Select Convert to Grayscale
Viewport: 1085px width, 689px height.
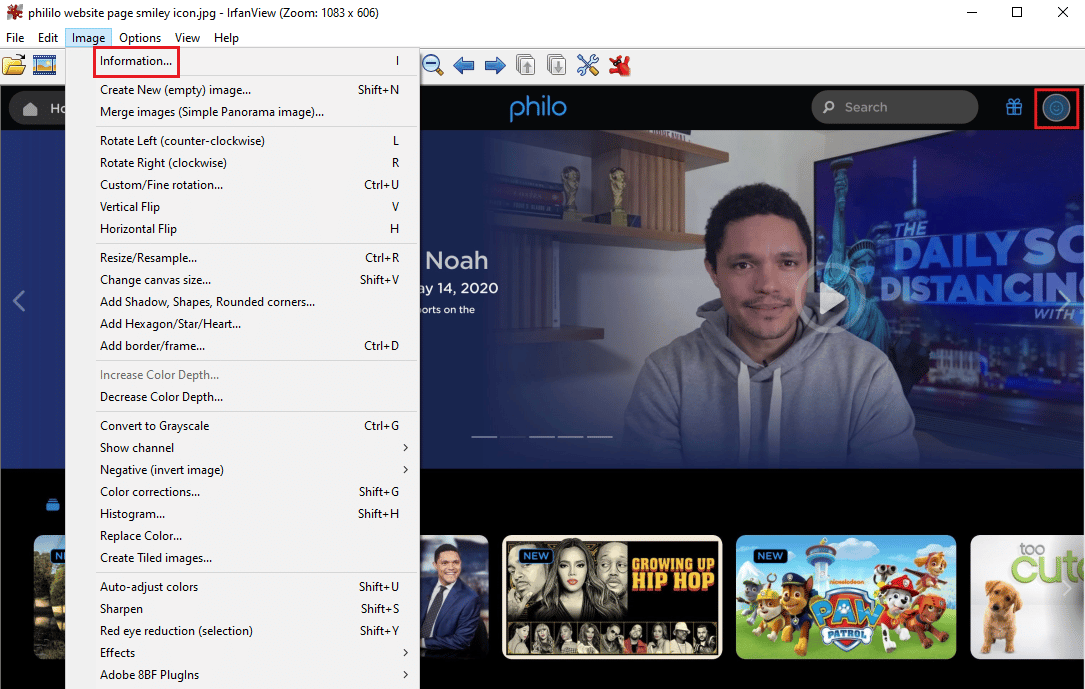[154, 426]
